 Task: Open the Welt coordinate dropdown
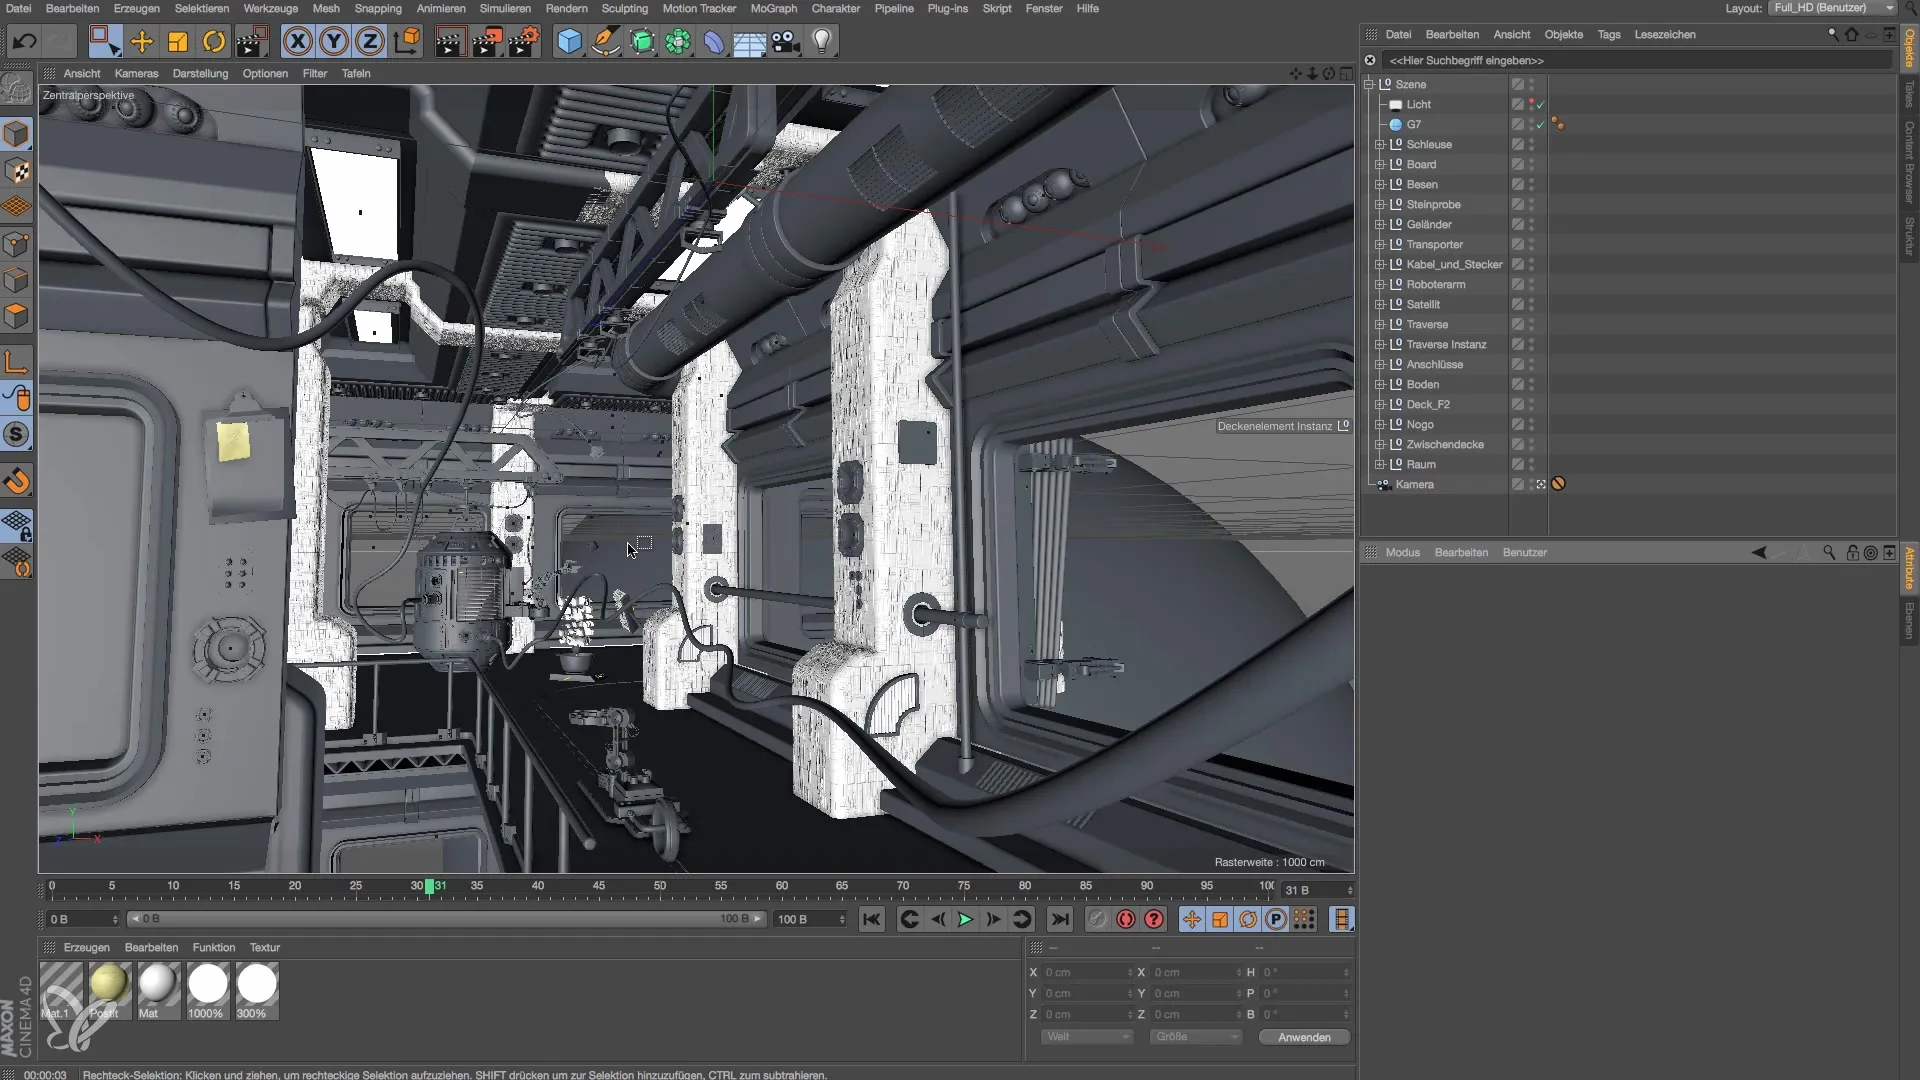coord(1087,1037)
